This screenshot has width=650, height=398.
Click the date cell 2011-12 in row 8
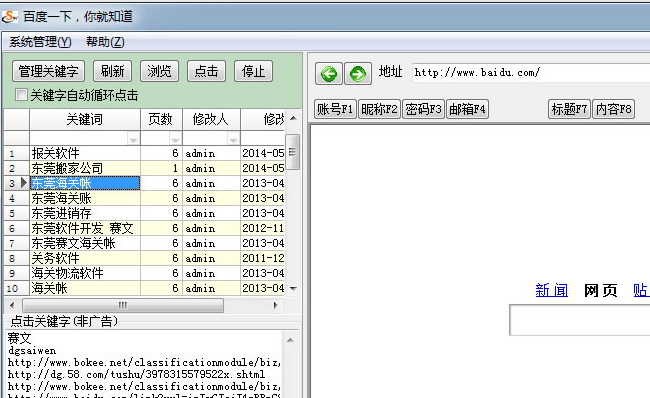(263, 258)
